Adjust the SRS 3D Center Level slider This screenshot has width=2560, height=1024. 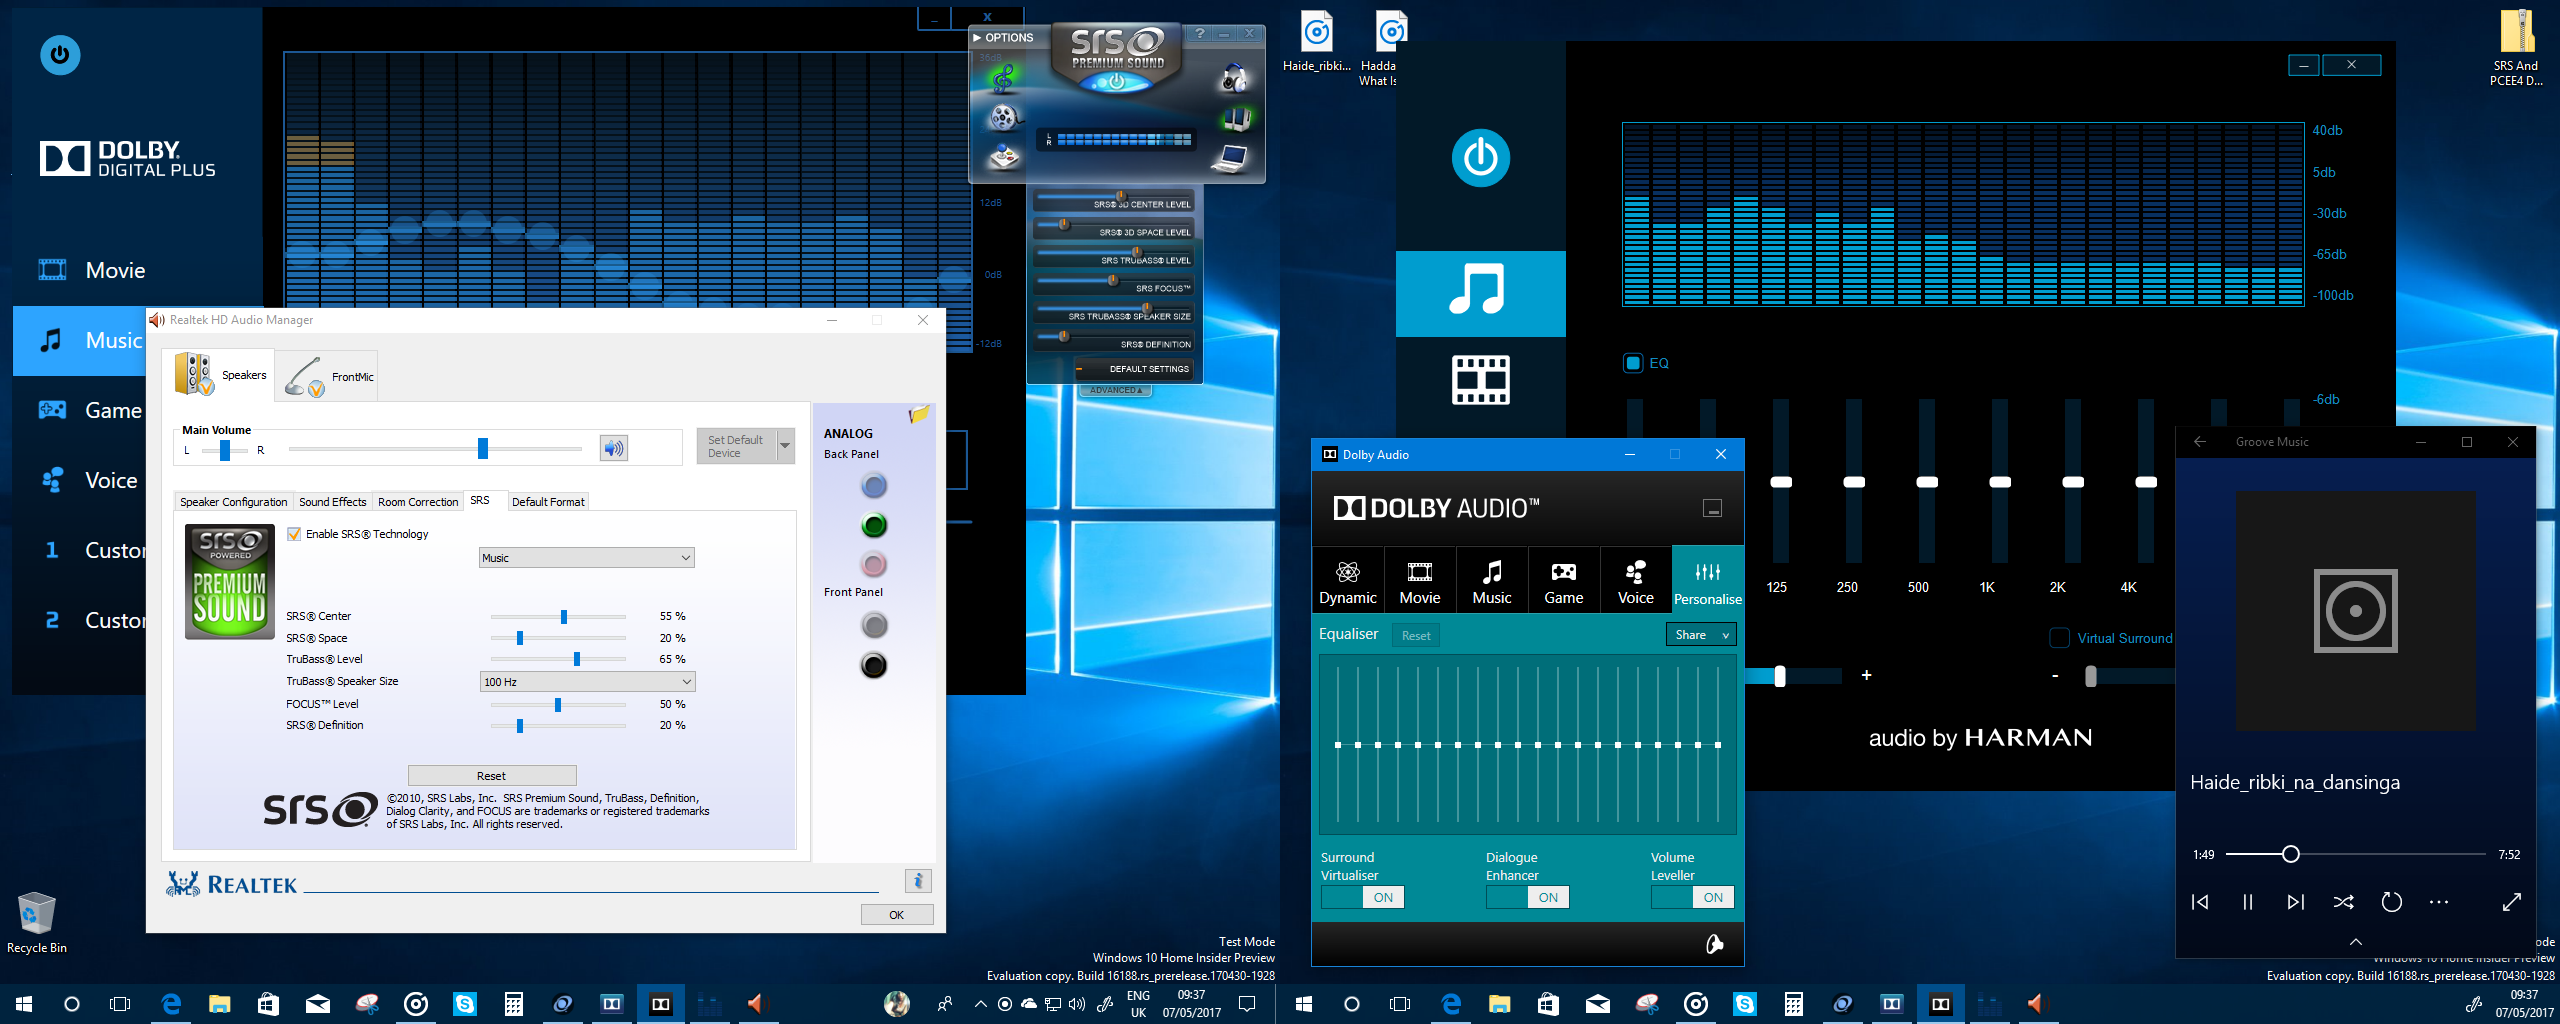[1120, 196]
